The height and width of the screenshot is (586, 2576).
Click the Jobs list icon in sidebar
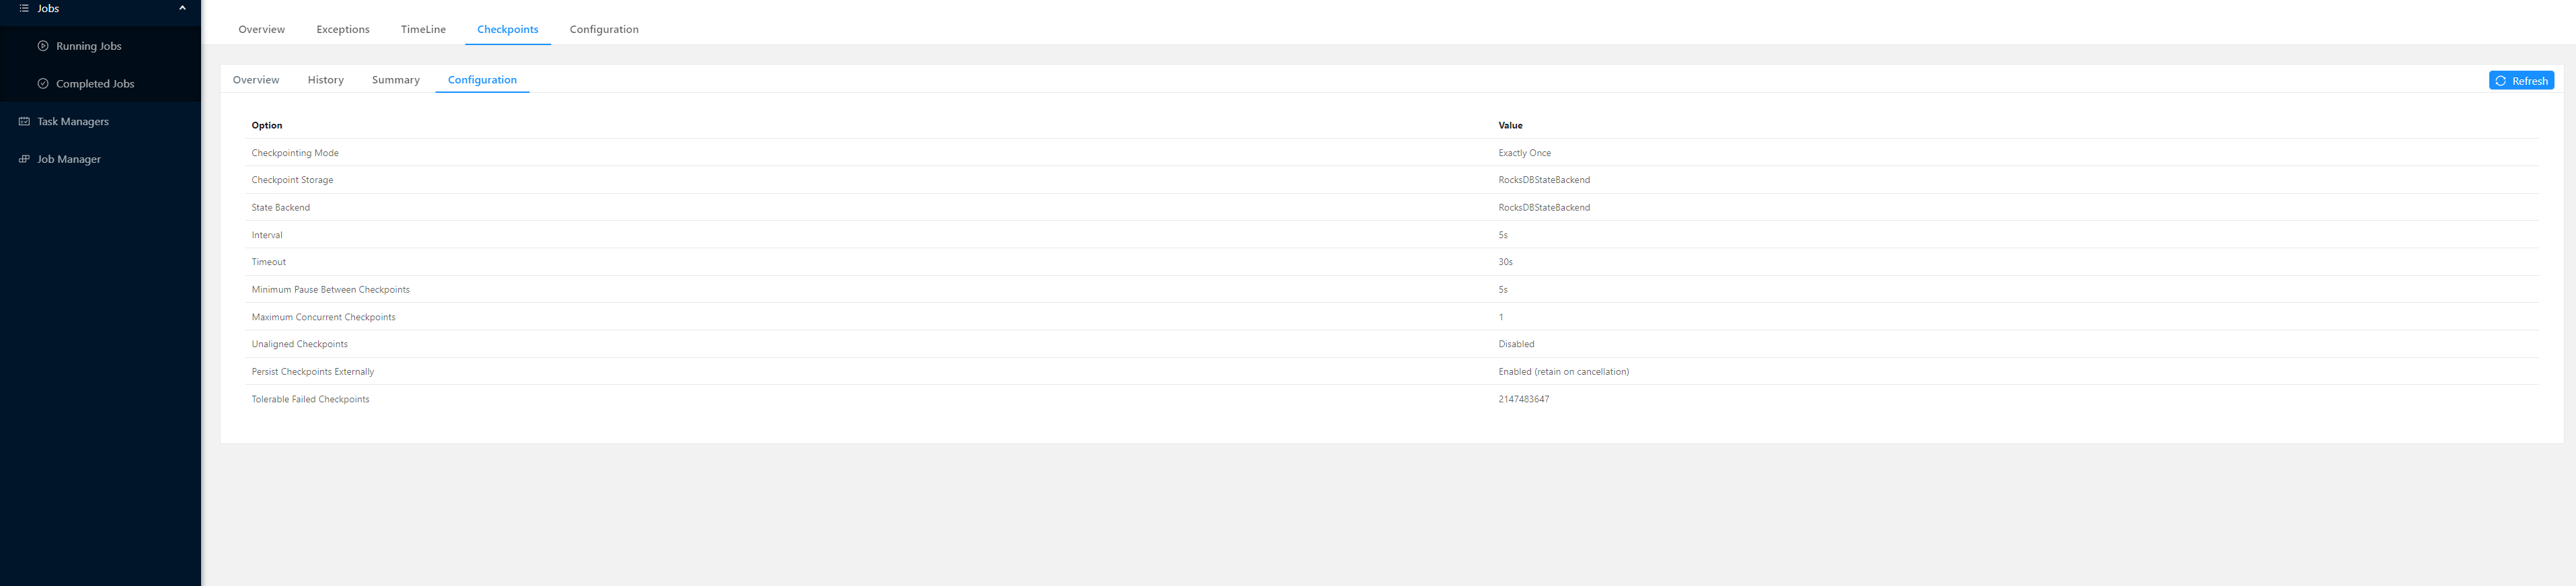(24, 8)
